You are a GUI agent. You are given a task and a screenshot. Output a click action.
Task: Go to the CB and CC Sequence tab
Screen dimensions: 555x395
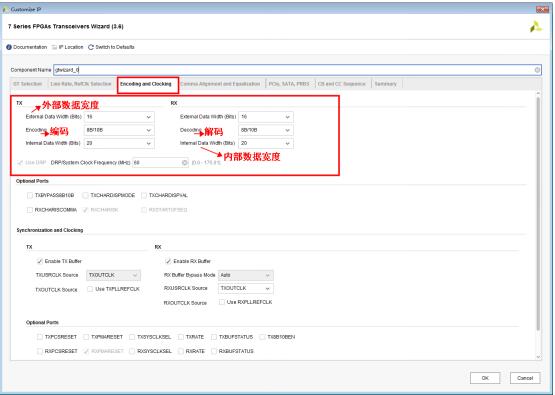click(x=342, y=84)
